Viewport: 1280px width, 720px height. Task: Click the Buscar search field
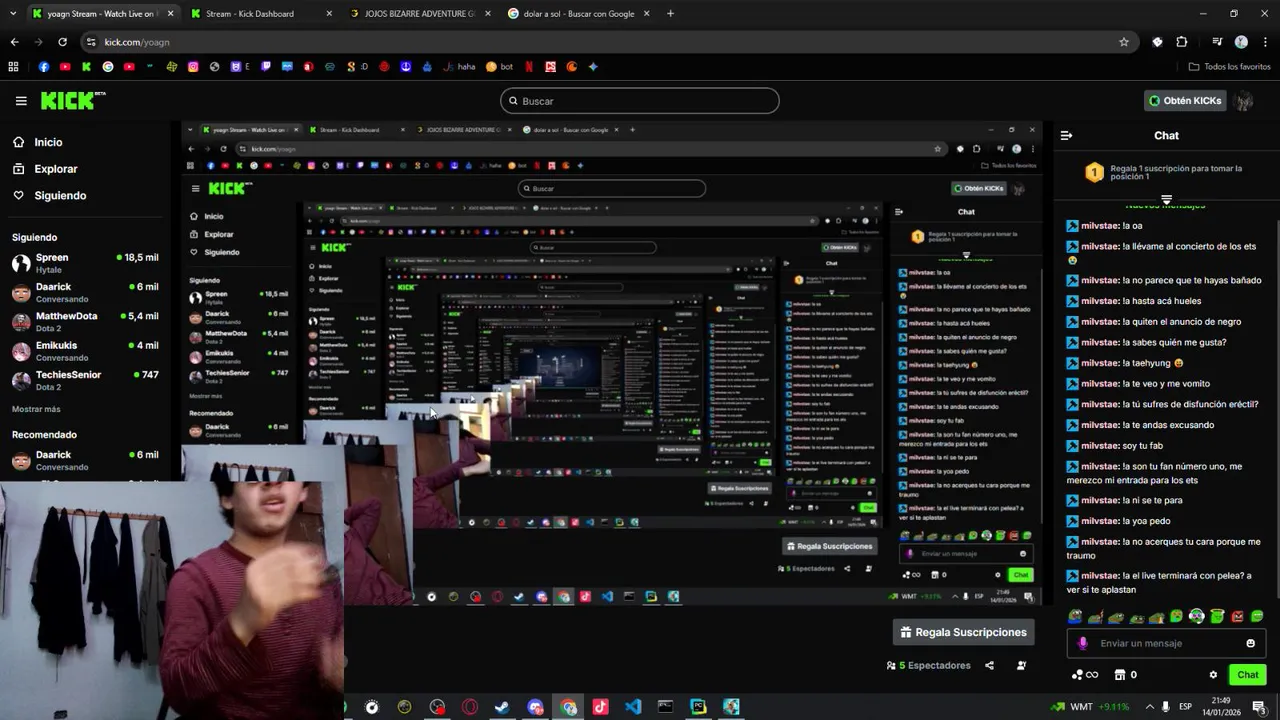coord(640,101)
